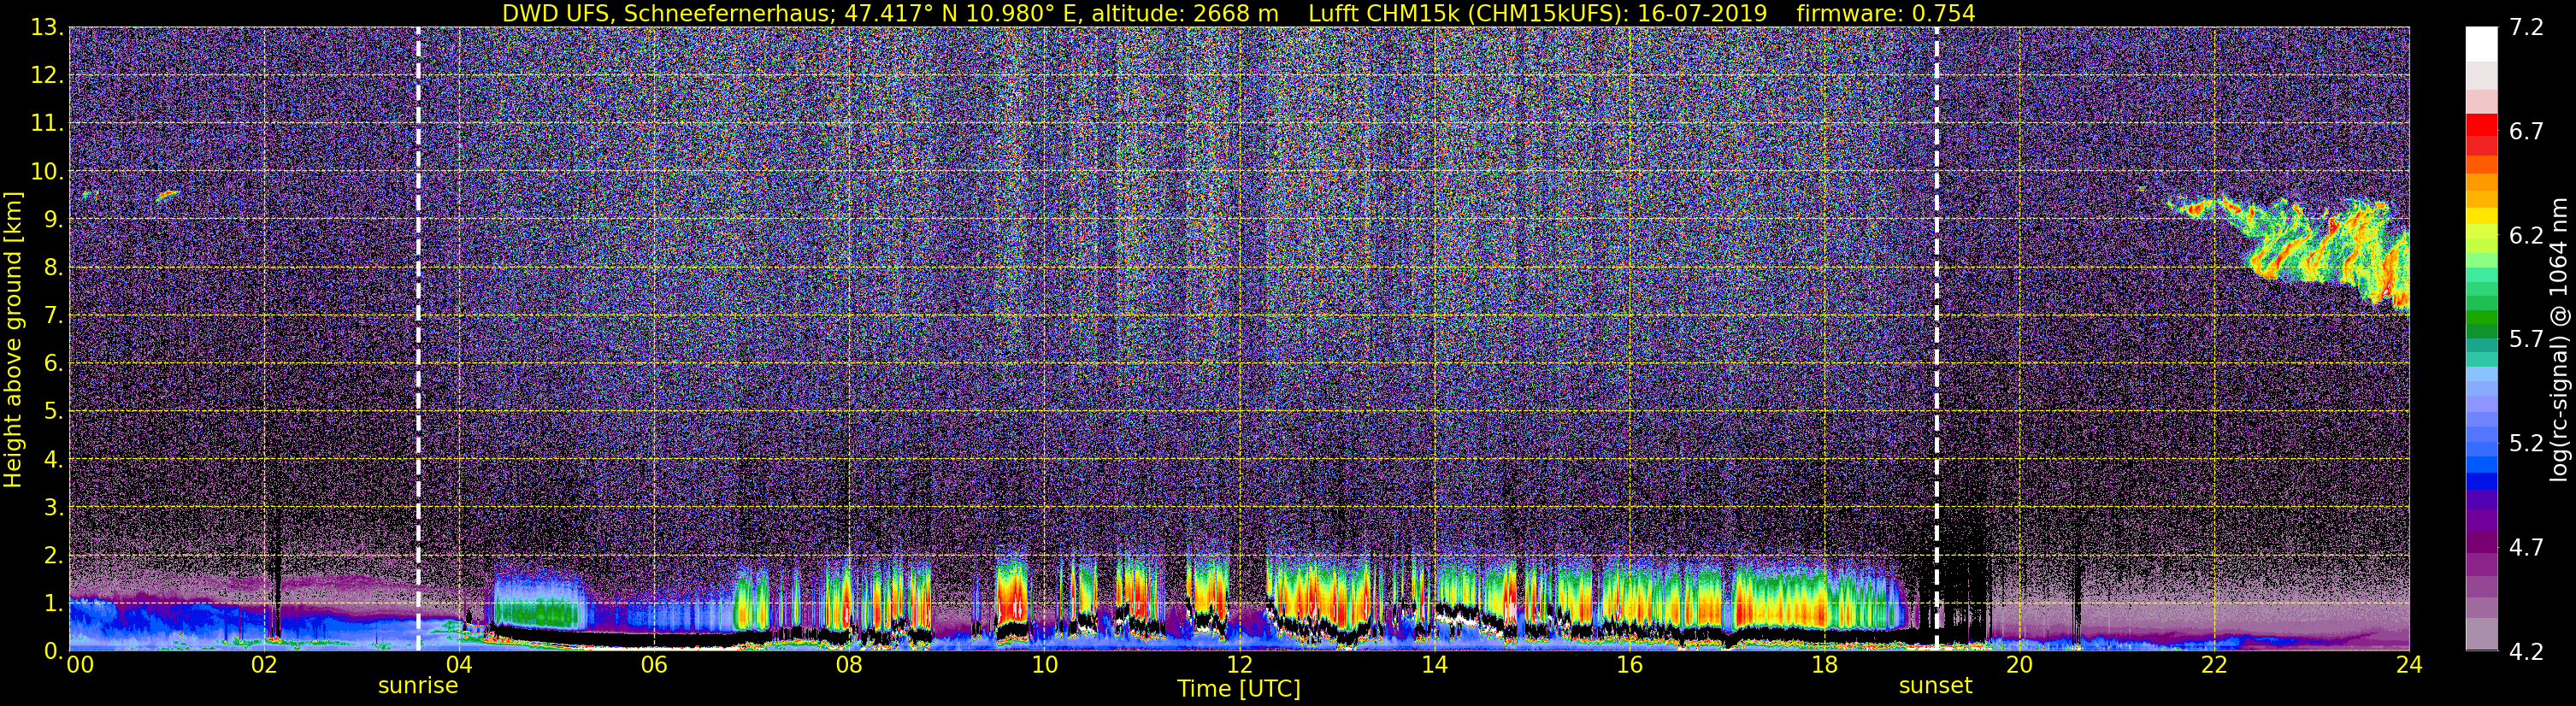
Task: Click the '16' time axis tick label
Action: [x=1629, y=665]
